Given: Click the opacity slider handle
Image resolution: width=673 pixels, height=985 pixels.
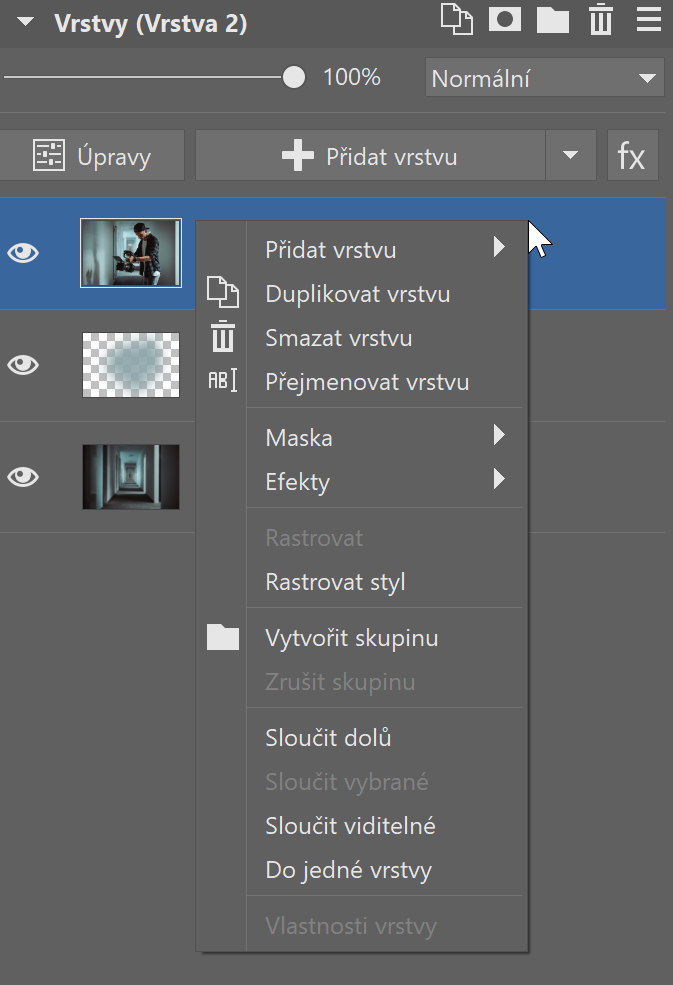Looking at the screenshot, I should [x=294, y=78].
